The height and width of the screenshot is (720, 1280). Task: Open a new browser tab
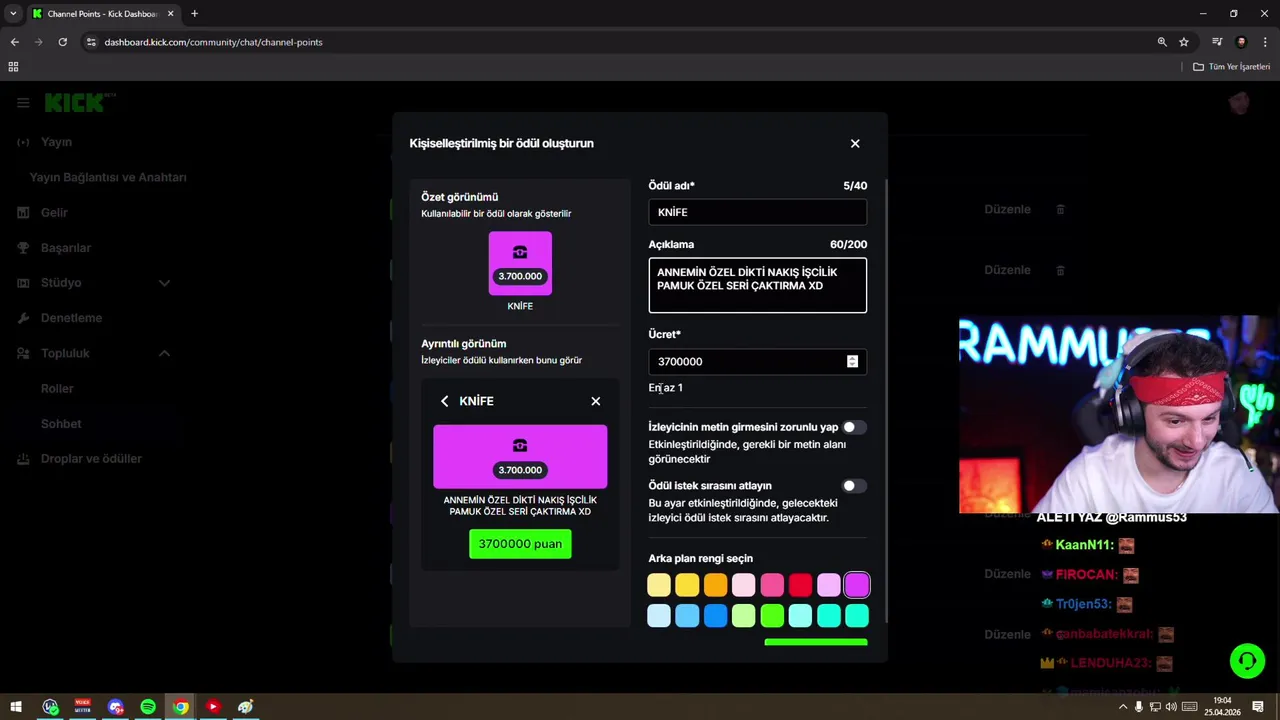(x=194, y=14)
